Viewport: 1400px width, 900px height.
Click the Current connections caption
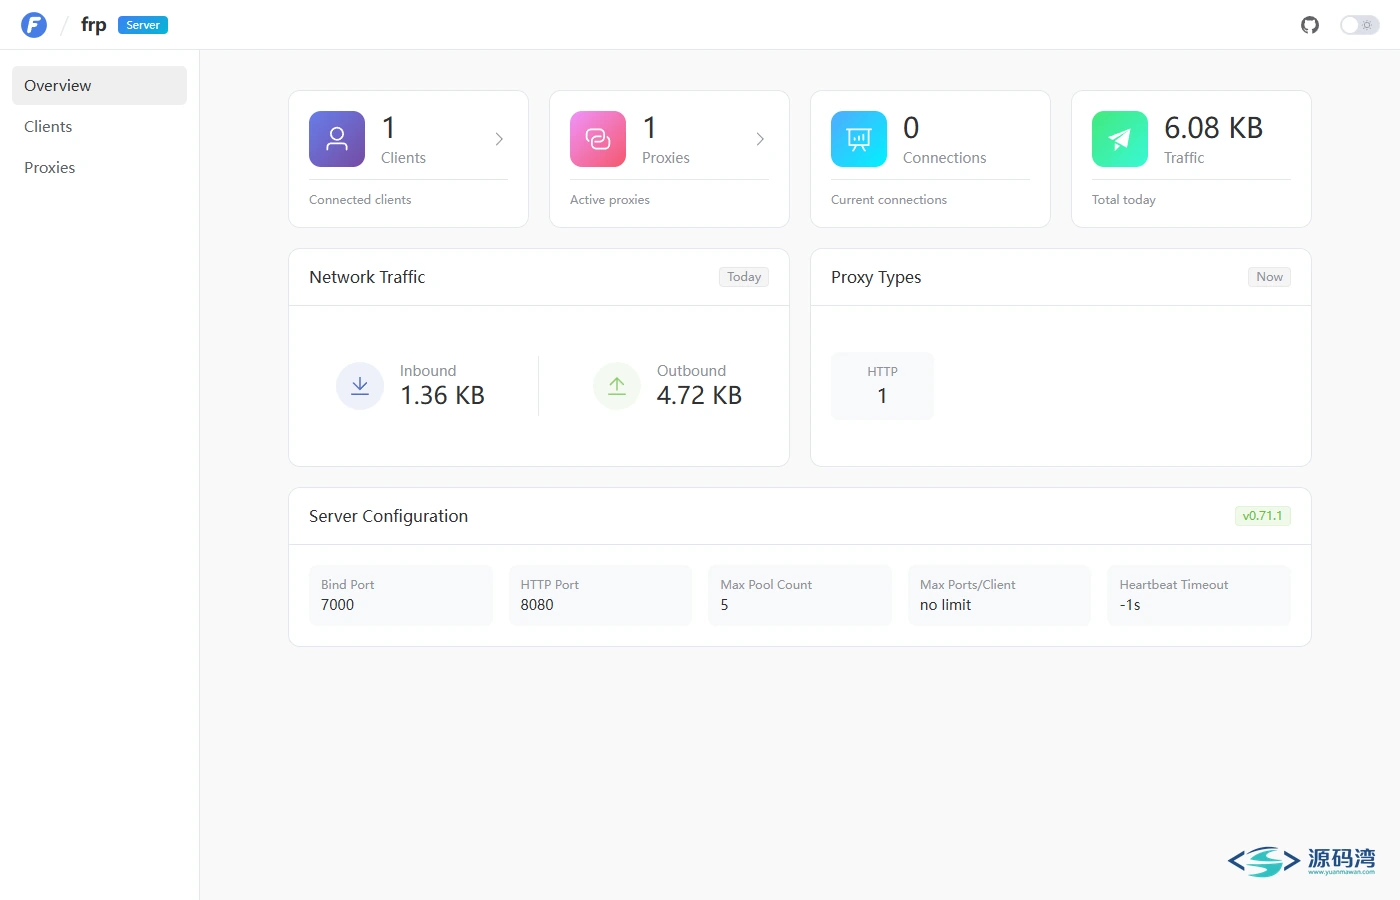tap(889, 200)
